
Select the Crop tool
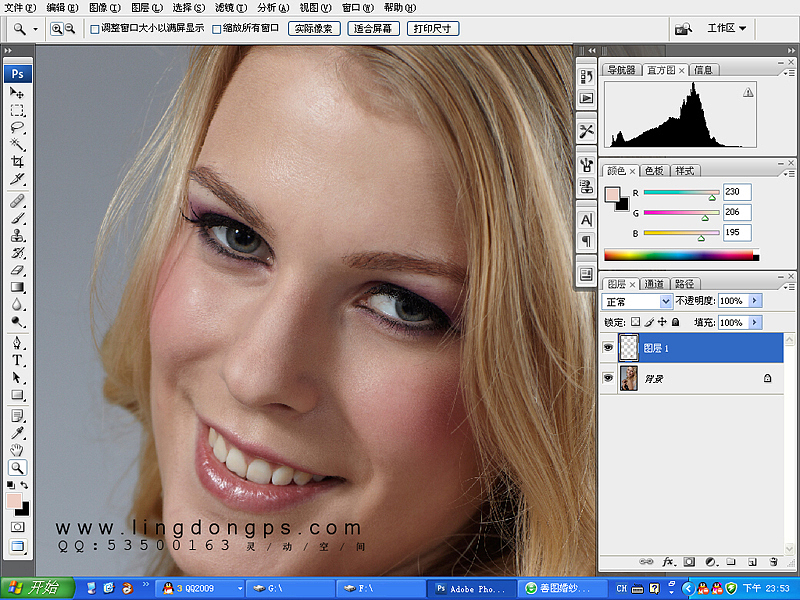click(x=17, y=162)
